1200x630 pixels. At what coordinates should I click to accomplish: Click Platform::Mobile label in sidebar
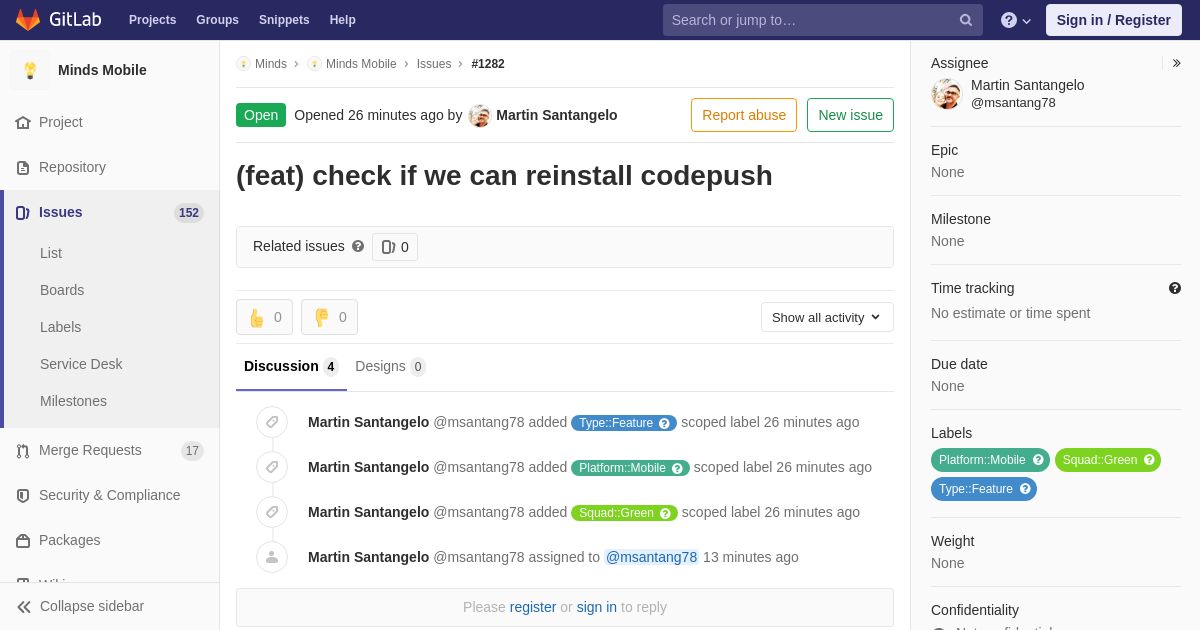(990, 460)
